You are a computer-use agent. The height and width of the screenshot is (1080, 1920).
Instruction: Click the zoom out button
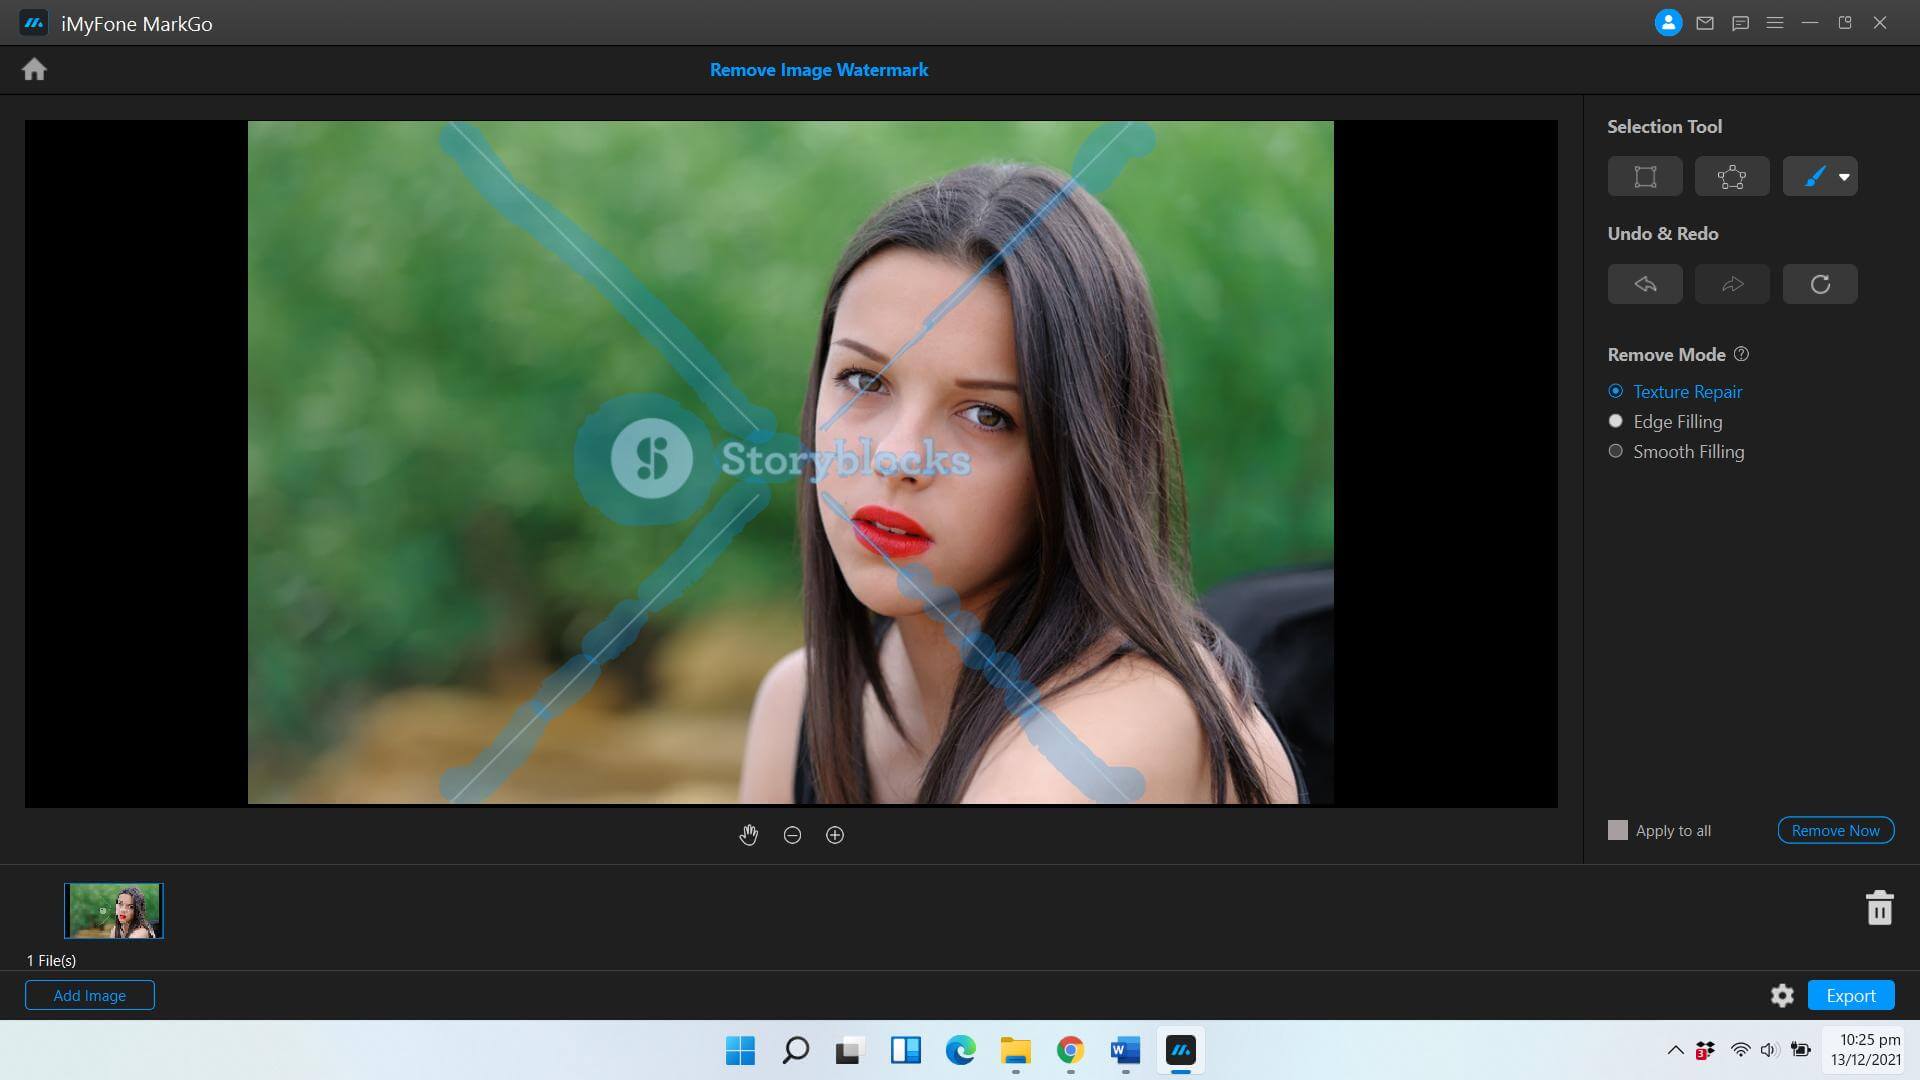[791, 833]
